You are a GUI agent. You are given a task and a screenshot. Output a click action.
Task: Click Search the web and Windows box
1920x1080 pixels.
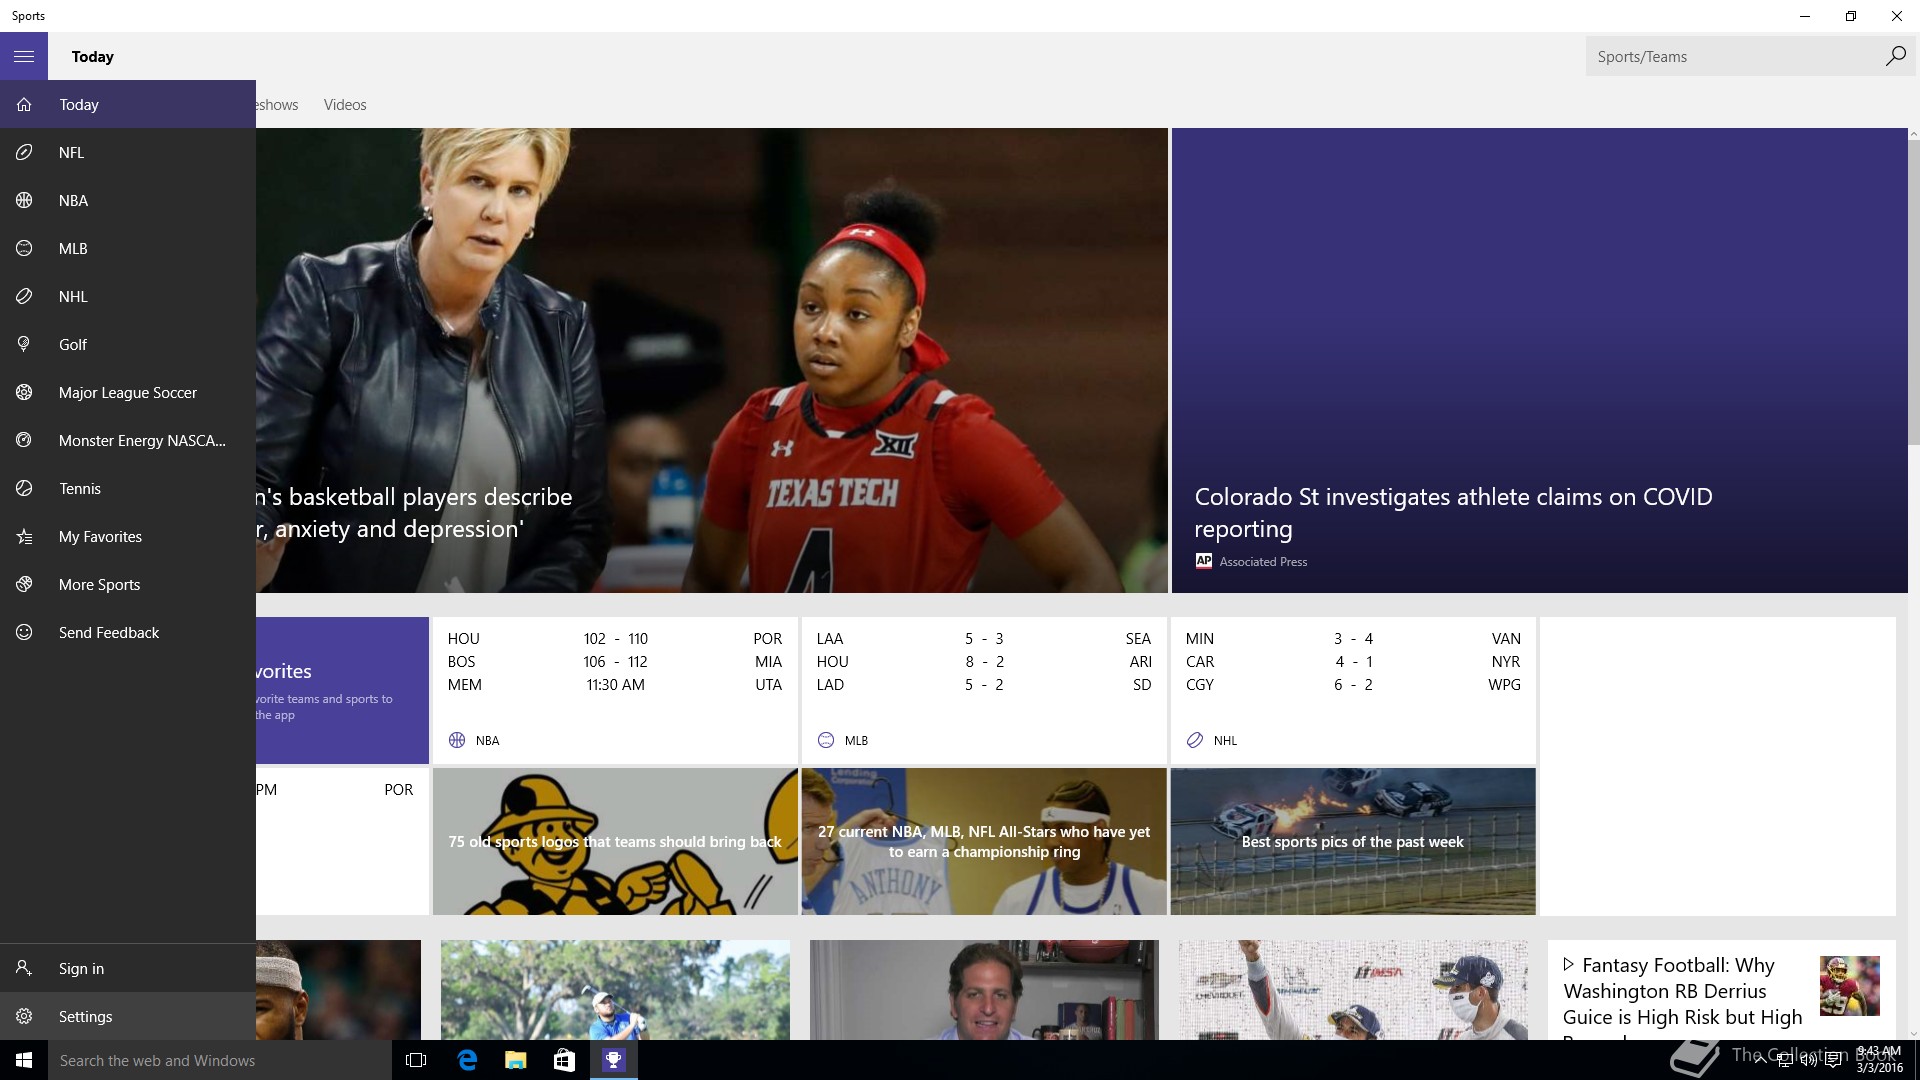pos(220,1060)
